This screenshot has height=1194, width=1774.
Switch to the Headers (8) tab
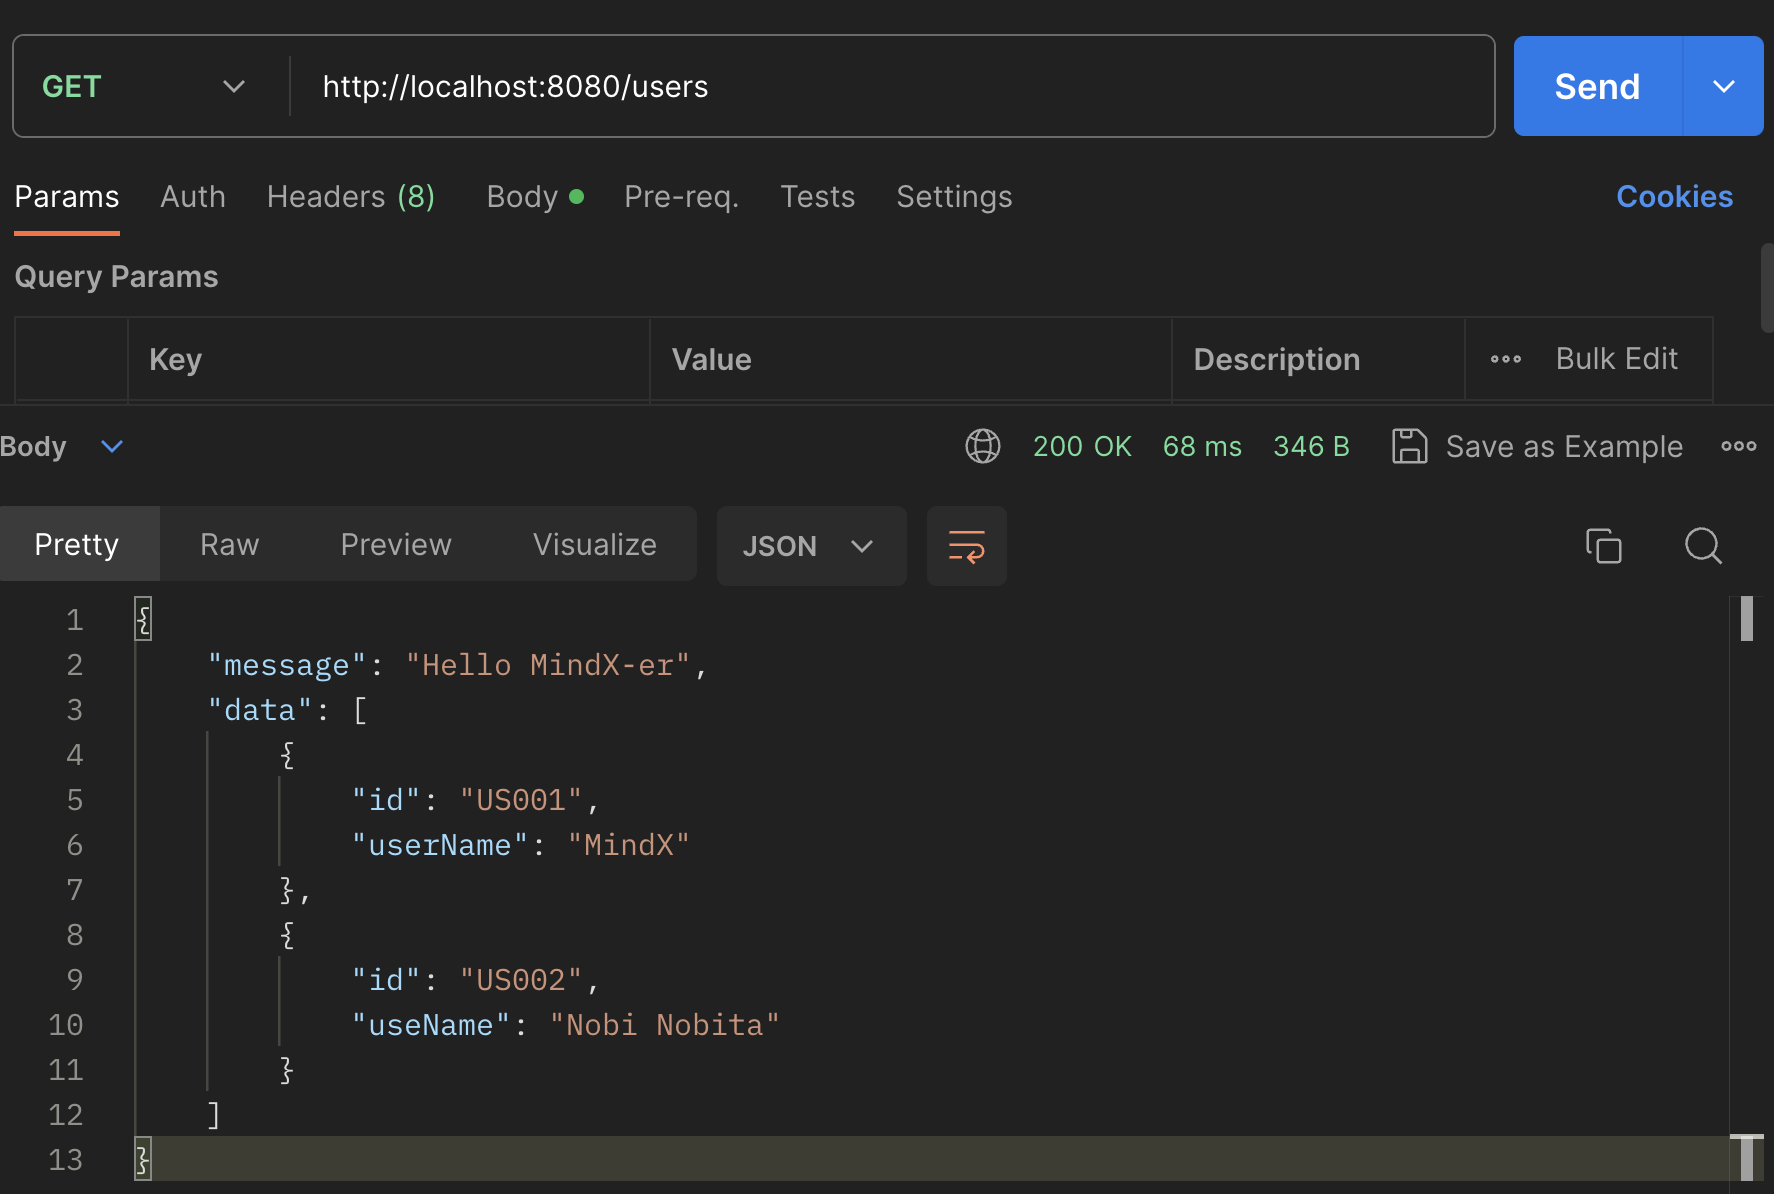tap(350, 197)
